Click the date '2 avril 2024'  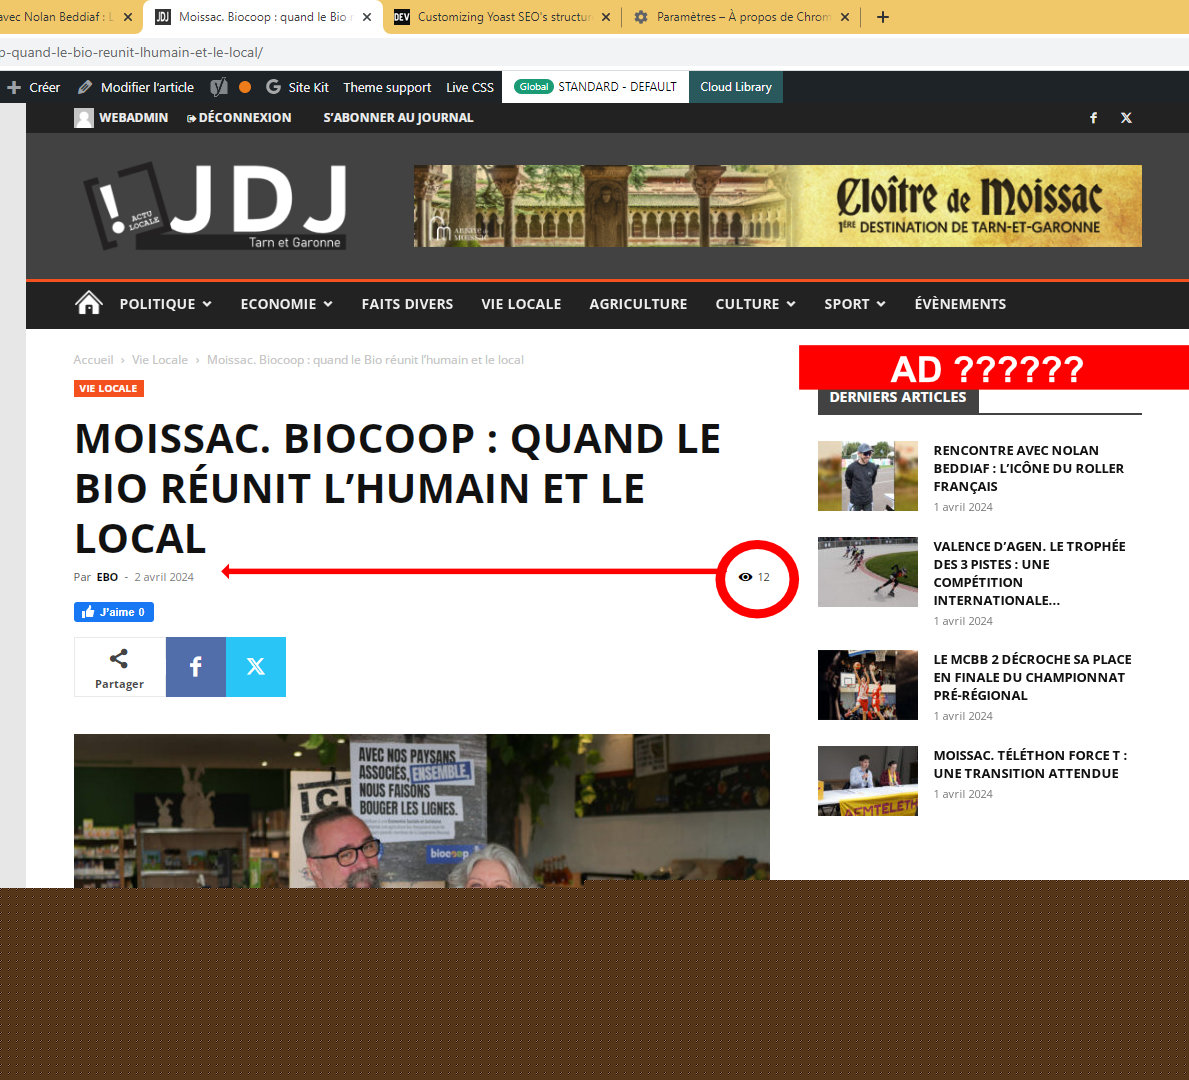164,577
